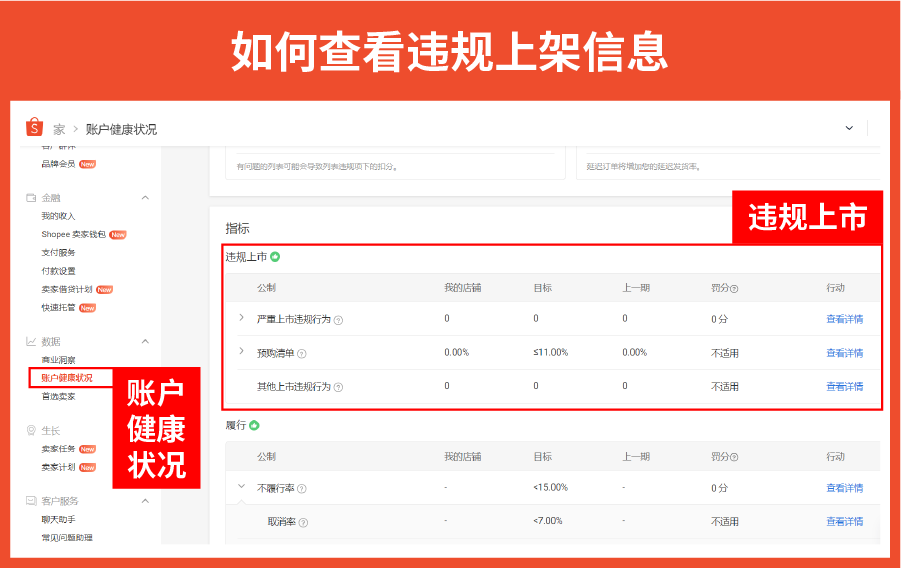View details for 取消率
901x568 pixels.
844,522
